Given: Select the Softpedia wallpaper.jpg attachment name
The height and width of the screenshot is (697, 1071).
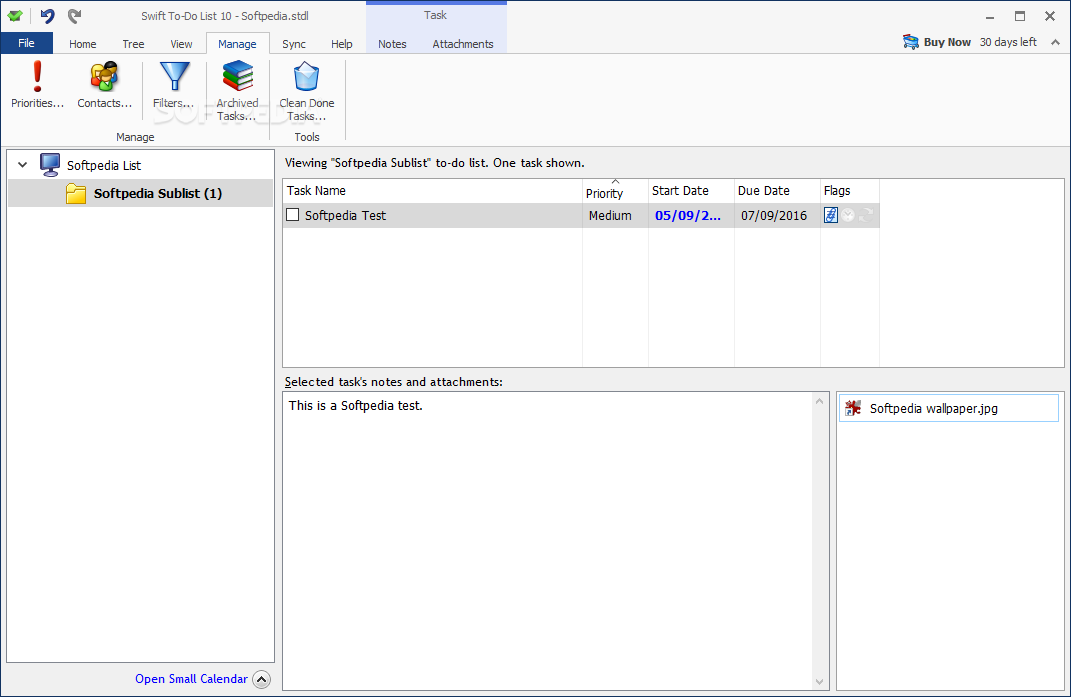Looking at the screenshot, I should pos(934,409).
